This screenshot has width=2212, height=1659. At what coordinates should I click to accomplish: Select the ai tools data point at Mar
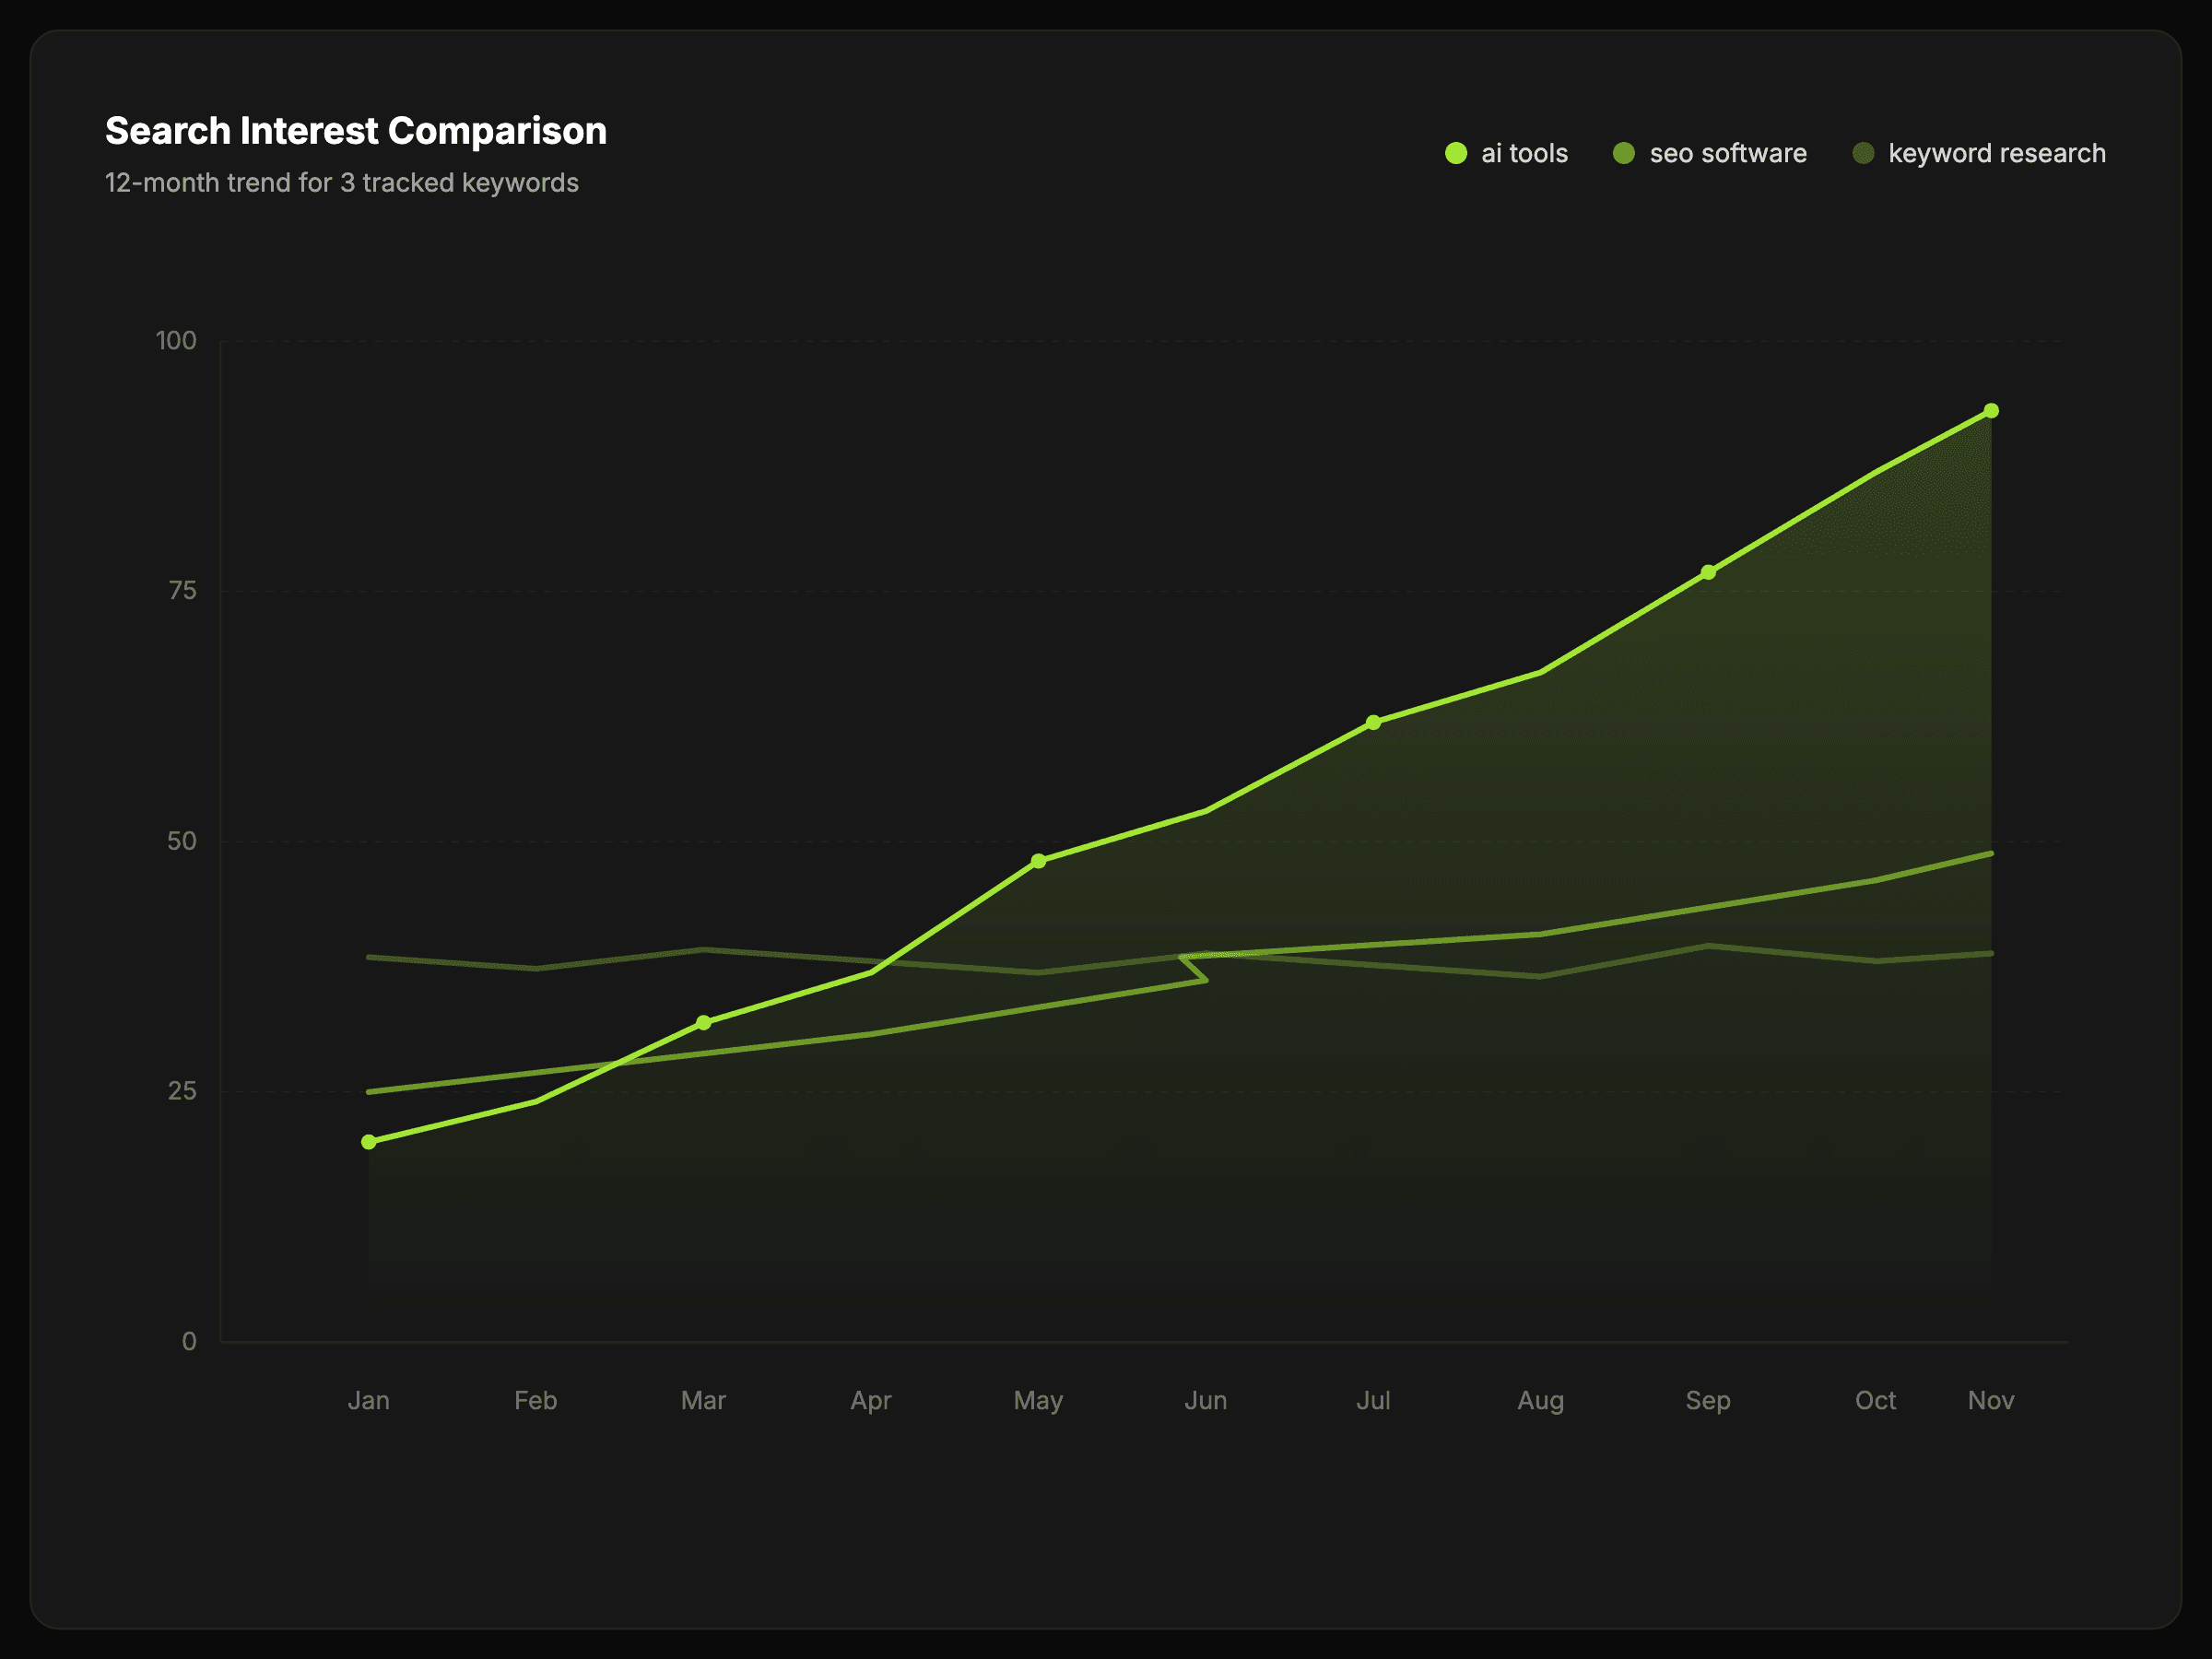pos(704,1022)
